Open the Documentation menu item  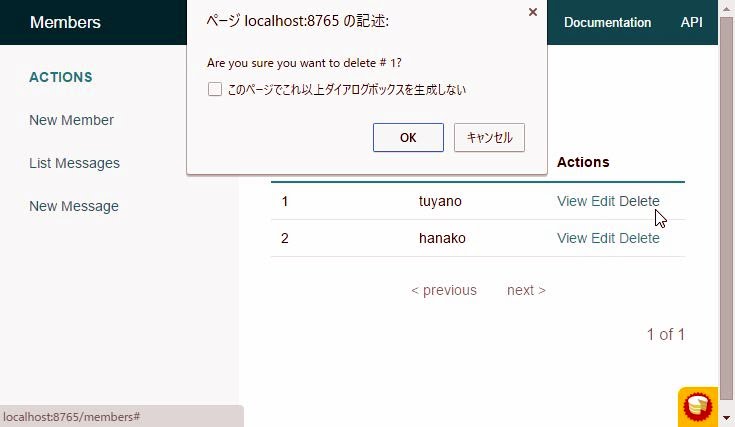(607, 22)
